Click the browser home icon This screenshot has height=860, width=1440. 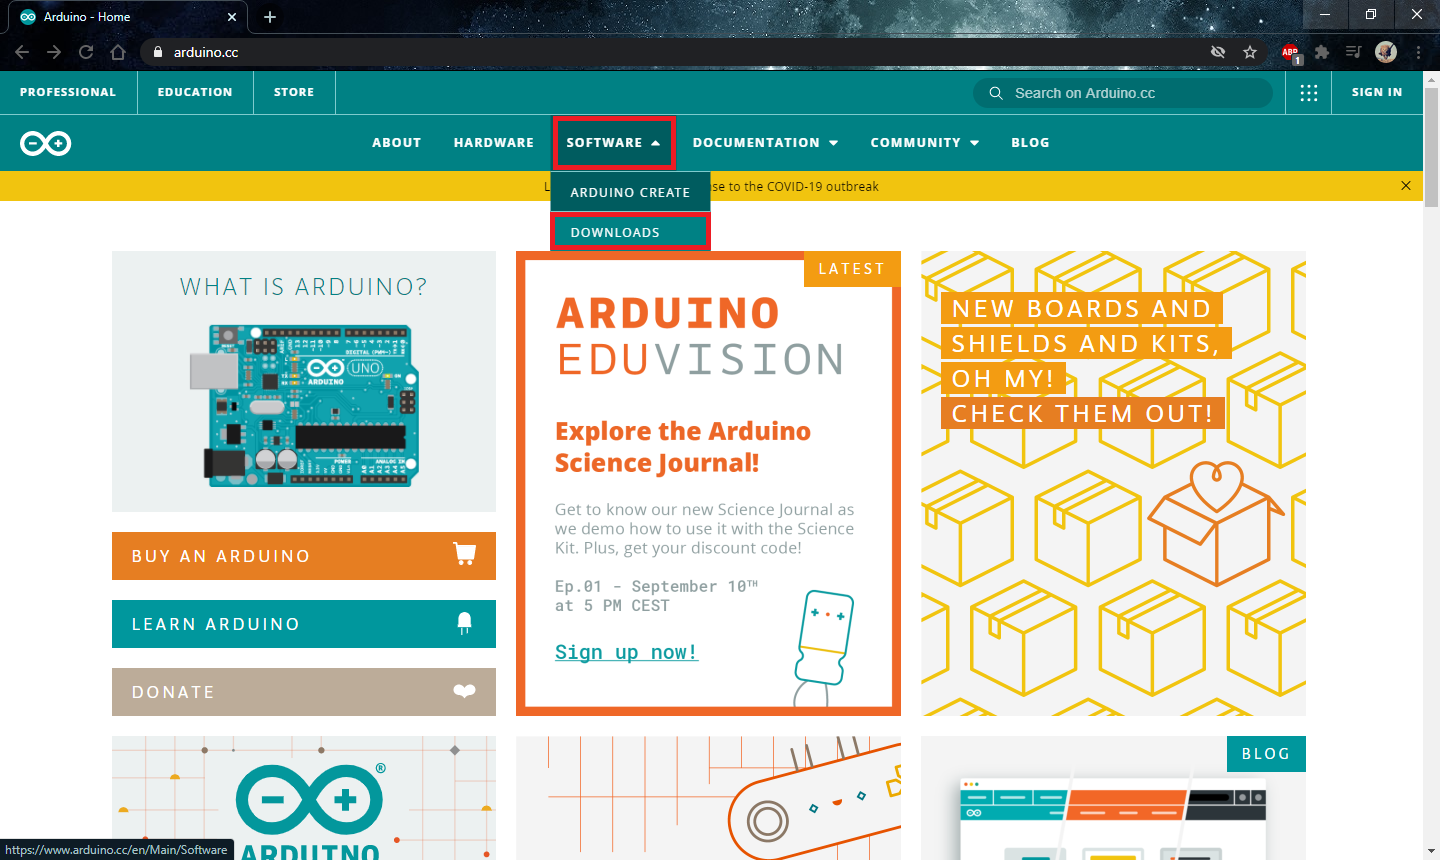coord(118,52)
